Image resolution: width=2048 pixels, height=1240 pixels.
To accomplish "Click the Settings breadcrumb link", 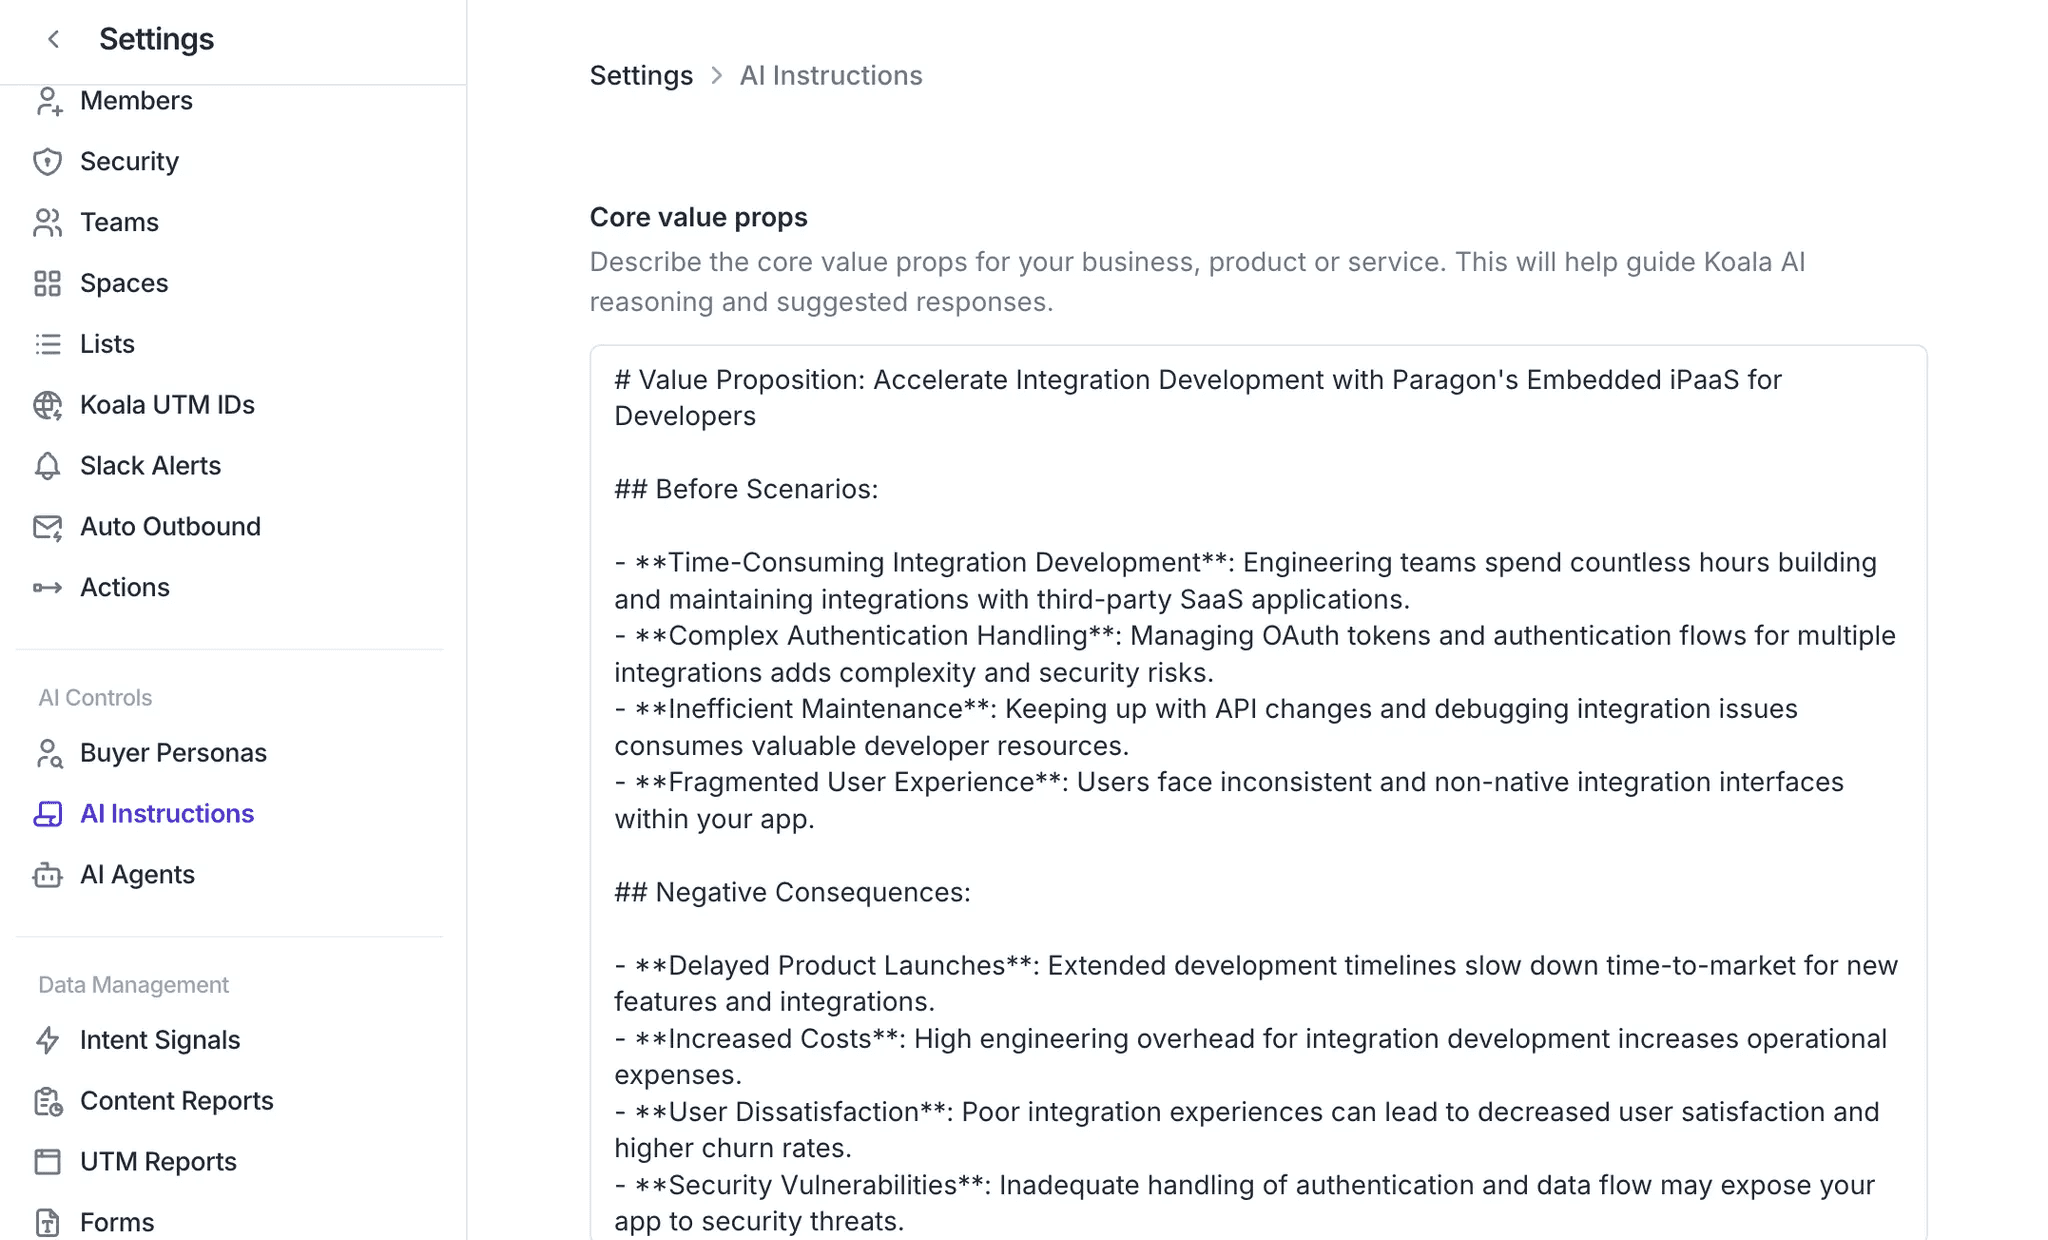I will [x=641, y=76].
